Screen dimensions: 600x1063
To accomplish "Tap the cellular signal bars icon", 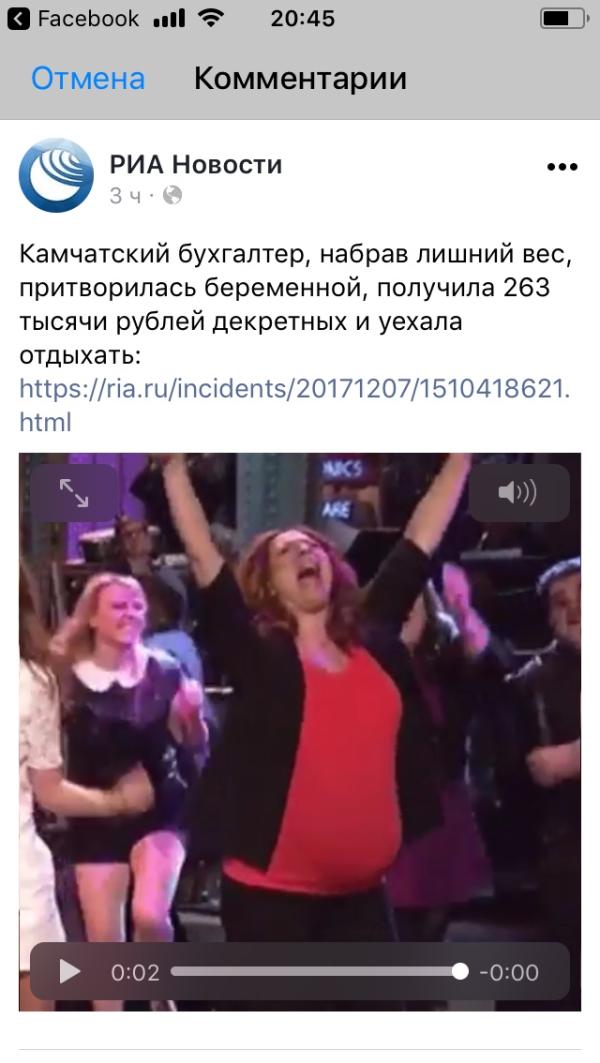I will 169,19.
